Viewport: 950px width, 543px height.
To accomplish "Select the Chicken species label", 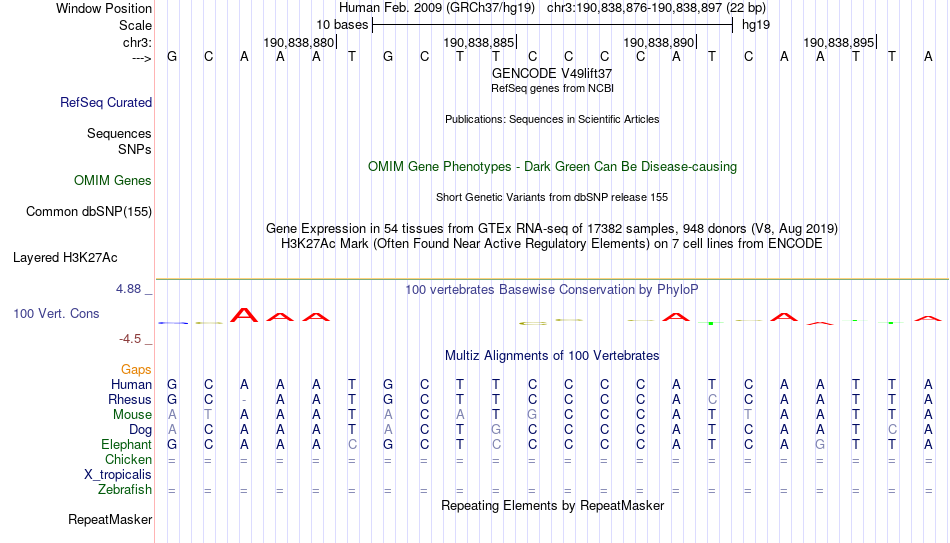I will pyautogui.click(x=128, y=459).
